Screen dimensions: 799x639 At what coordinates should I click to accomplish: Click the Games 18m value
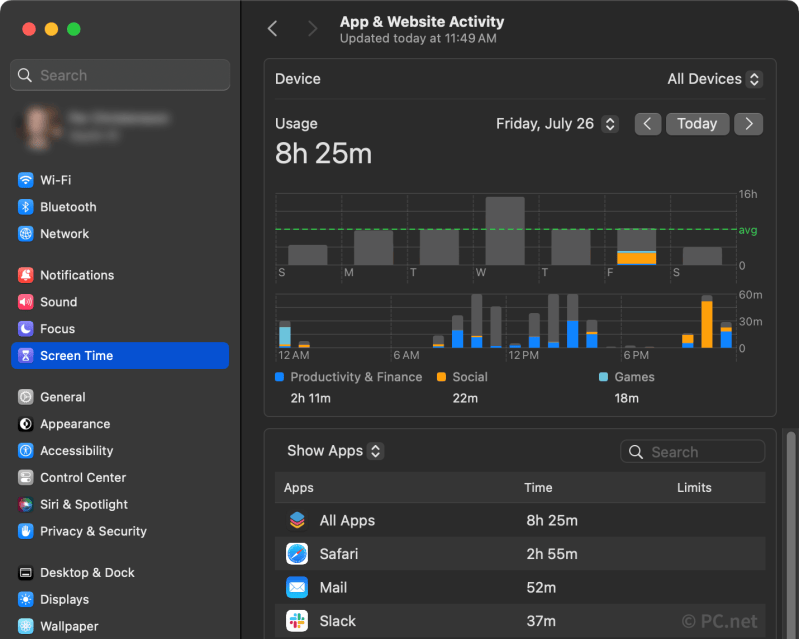pos(626,398)
